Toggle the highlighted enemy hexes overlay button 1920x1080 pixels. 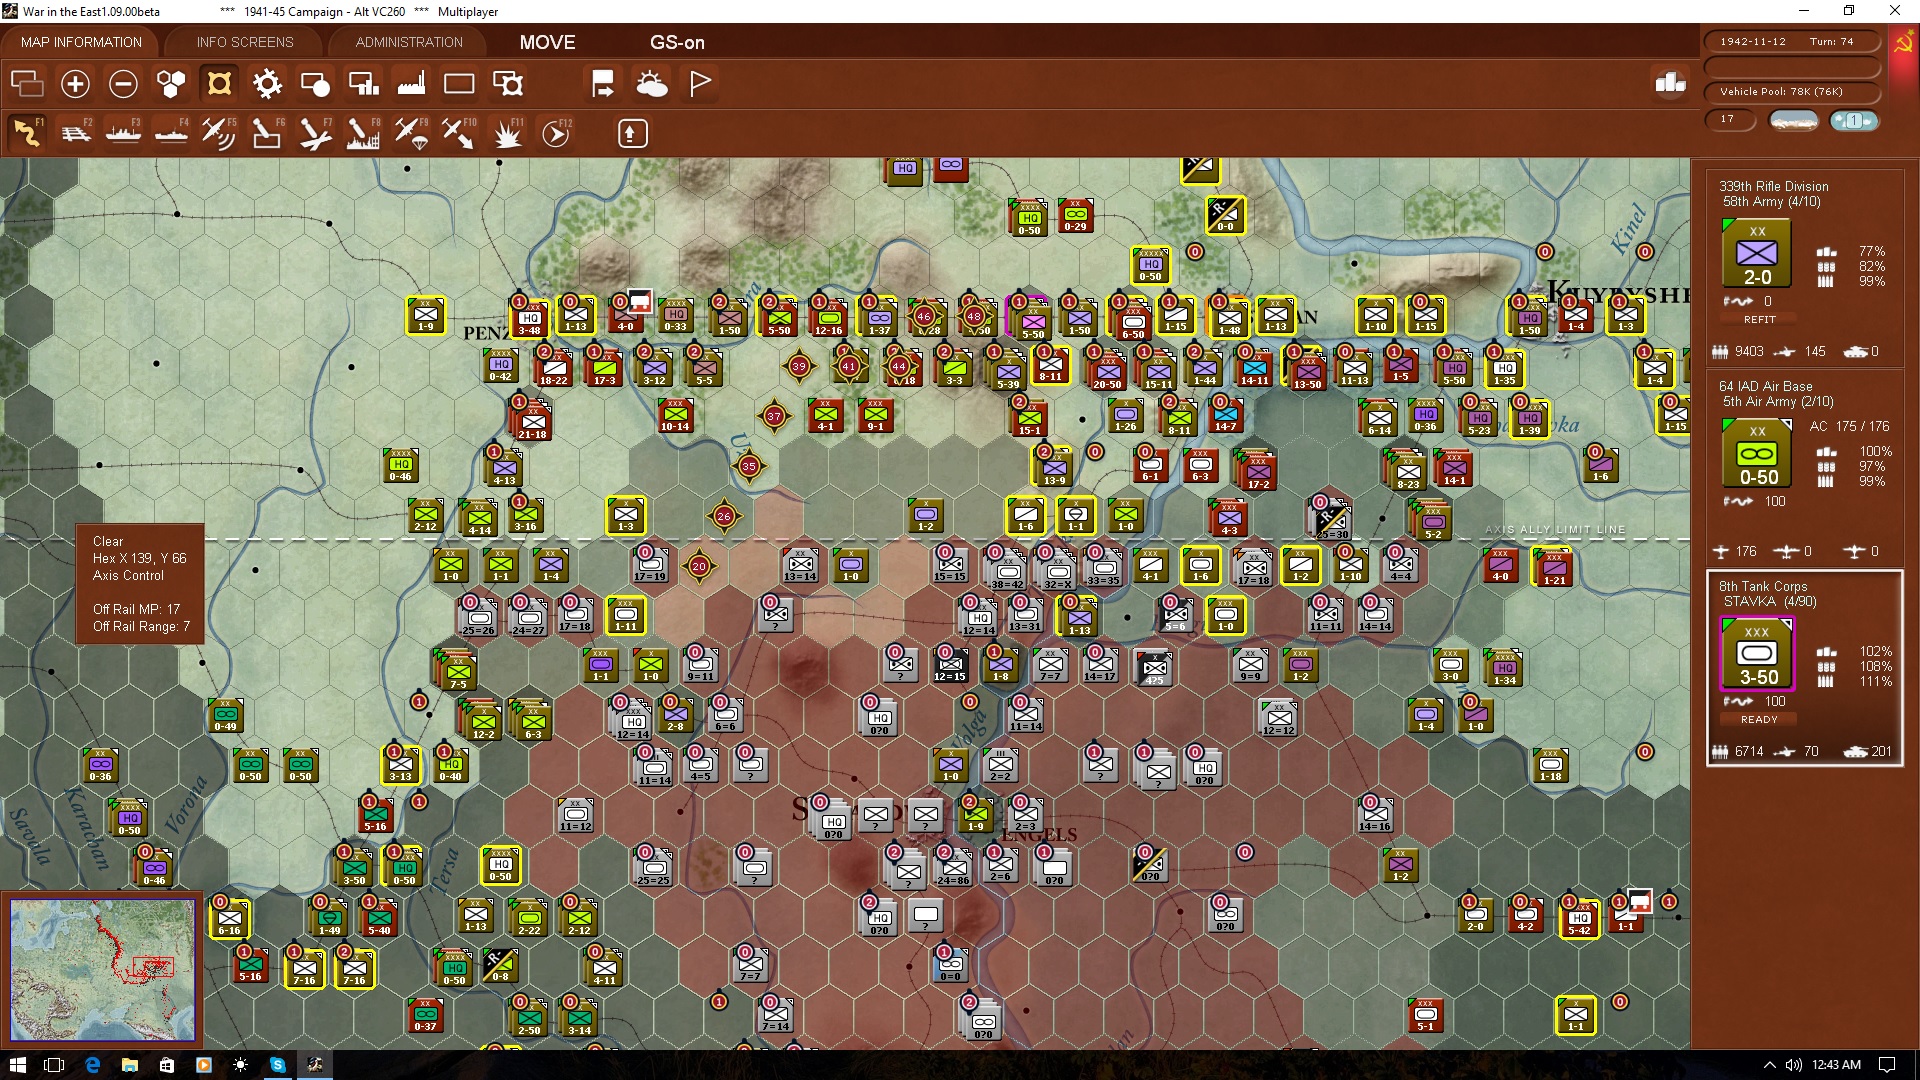tap(219, 84)
